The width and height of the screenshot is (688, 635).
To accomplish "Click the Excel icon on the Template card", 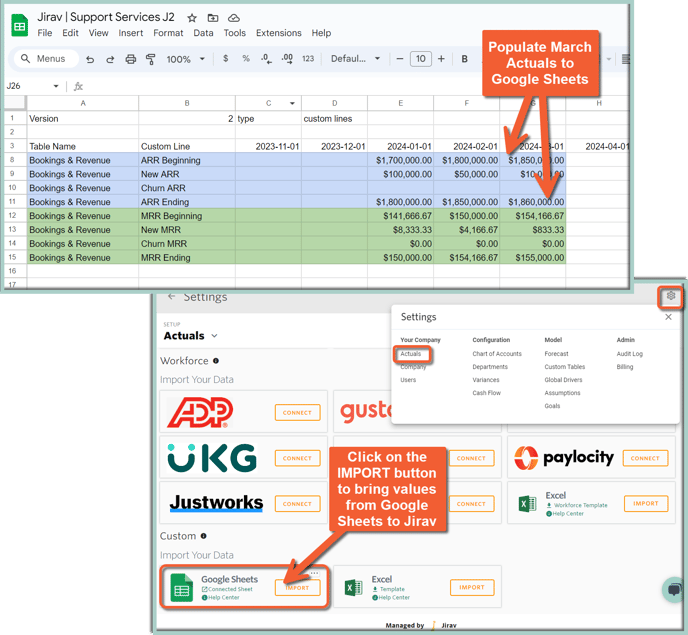I will pos(354,587).
